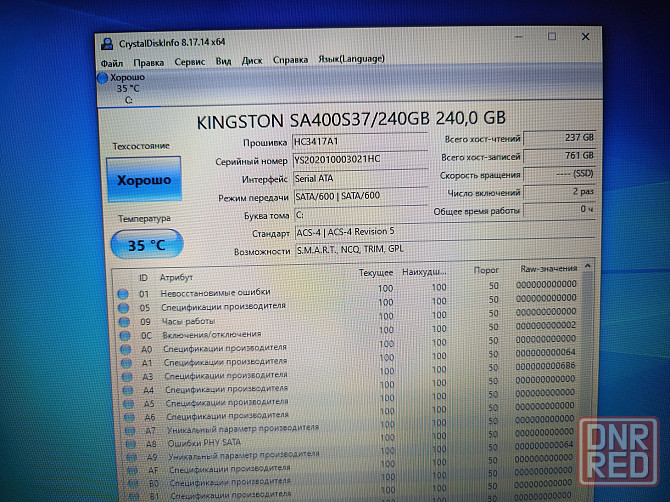Viewport: 670px width, 502px height.
Task: Click status icon for attribute A4
Action: 128,390
